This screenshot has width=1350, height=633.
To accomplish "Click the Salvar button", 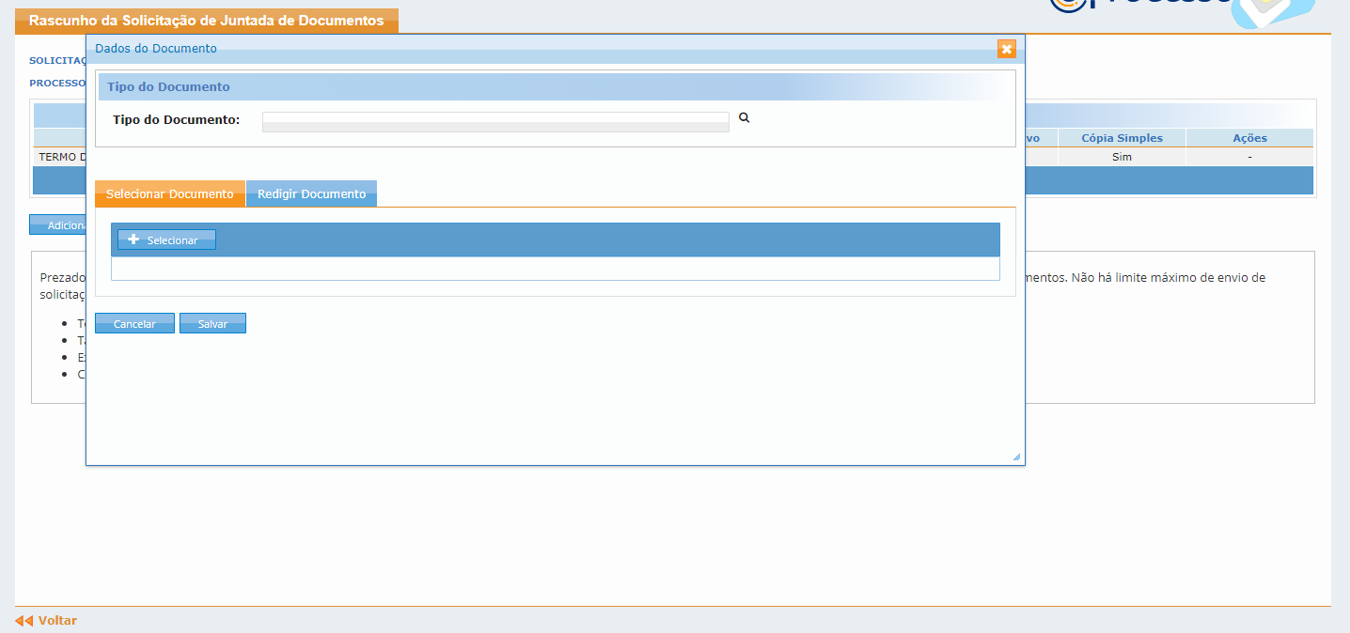I will [213, 324].
